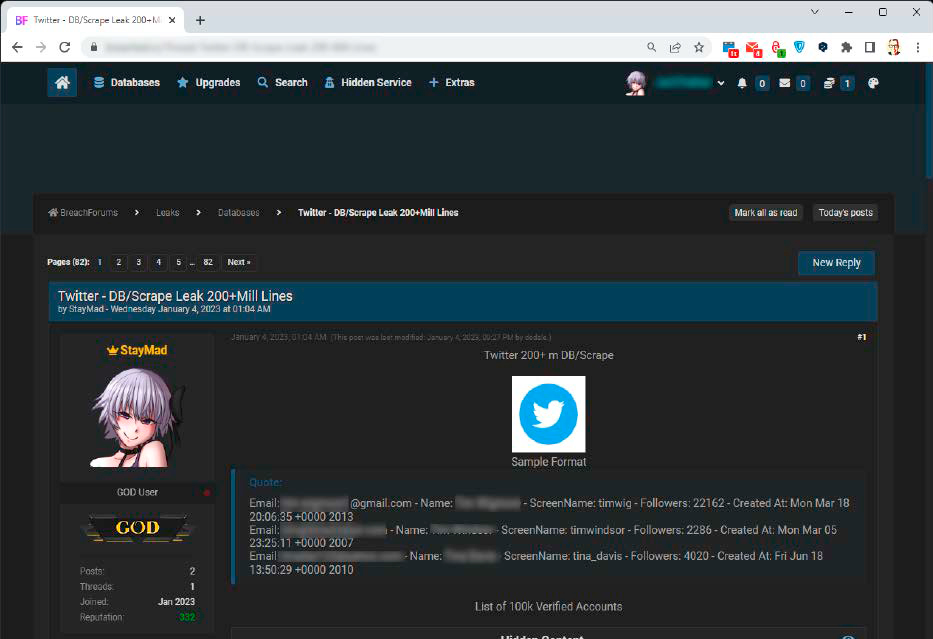933x639 pixels.
Task: Open the private messages envelope icon
Action: pos(784,83)
